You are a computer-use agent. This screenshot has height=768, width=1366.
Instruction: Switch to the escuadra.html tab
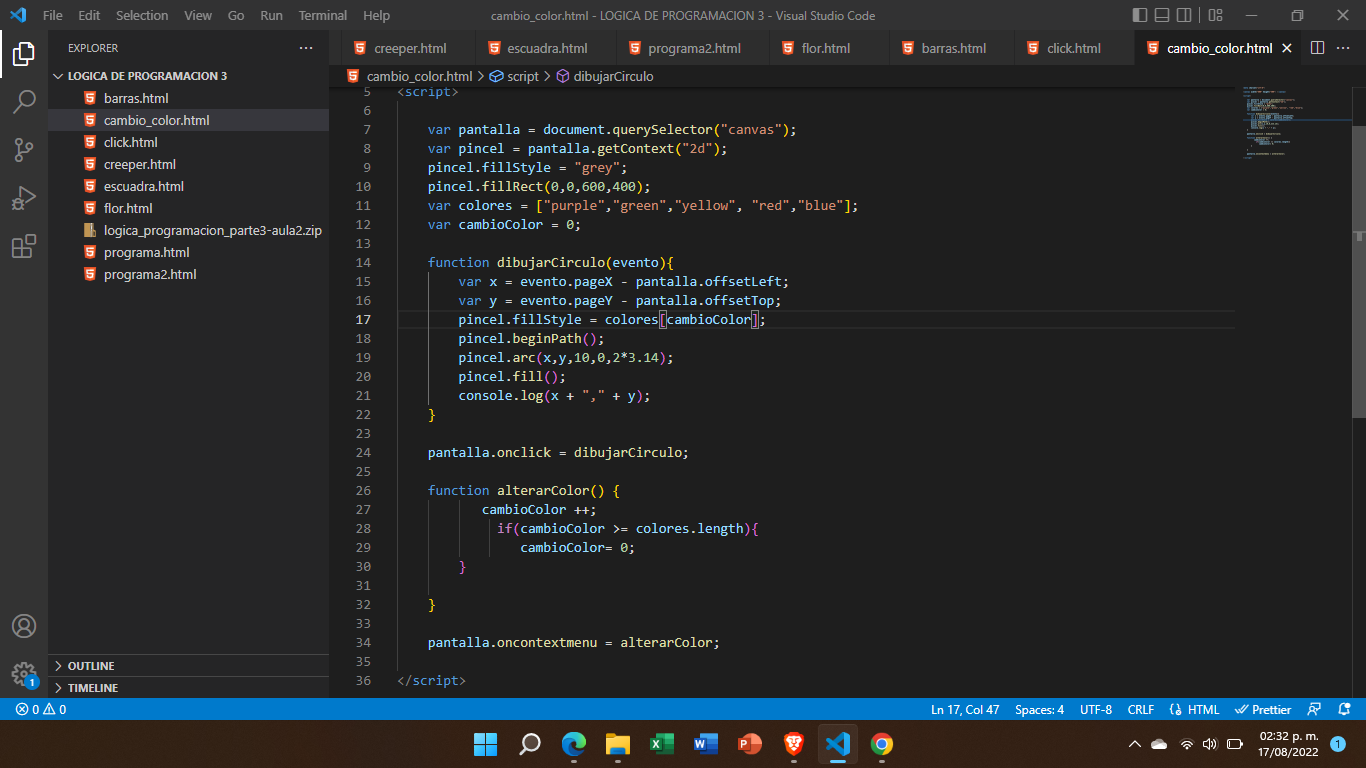547,48
